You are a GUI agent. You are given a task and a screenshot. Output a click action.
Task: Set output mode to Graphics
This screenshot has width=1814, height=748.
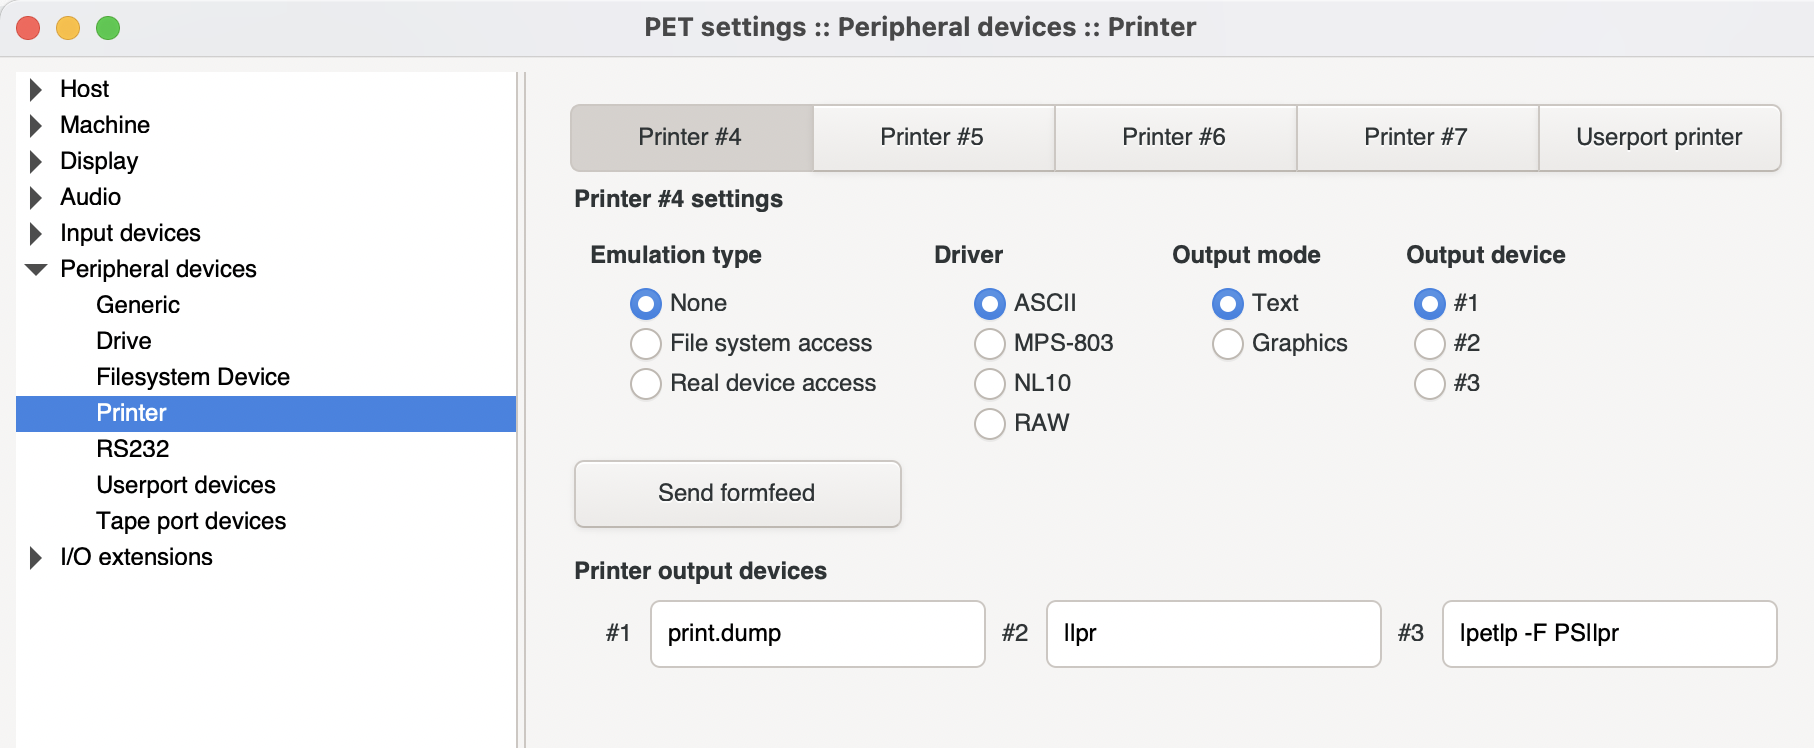click(x=1228, y=344)
